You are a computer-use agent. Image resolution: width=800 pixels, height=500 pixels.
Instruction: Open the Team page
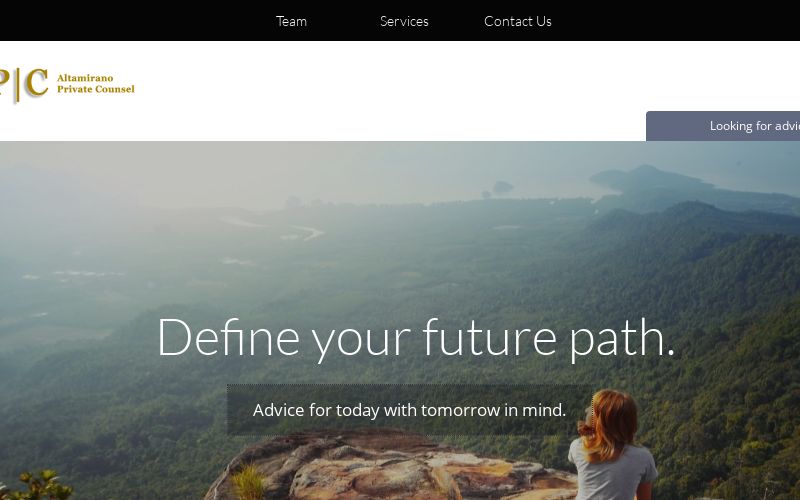click(291, 21)
